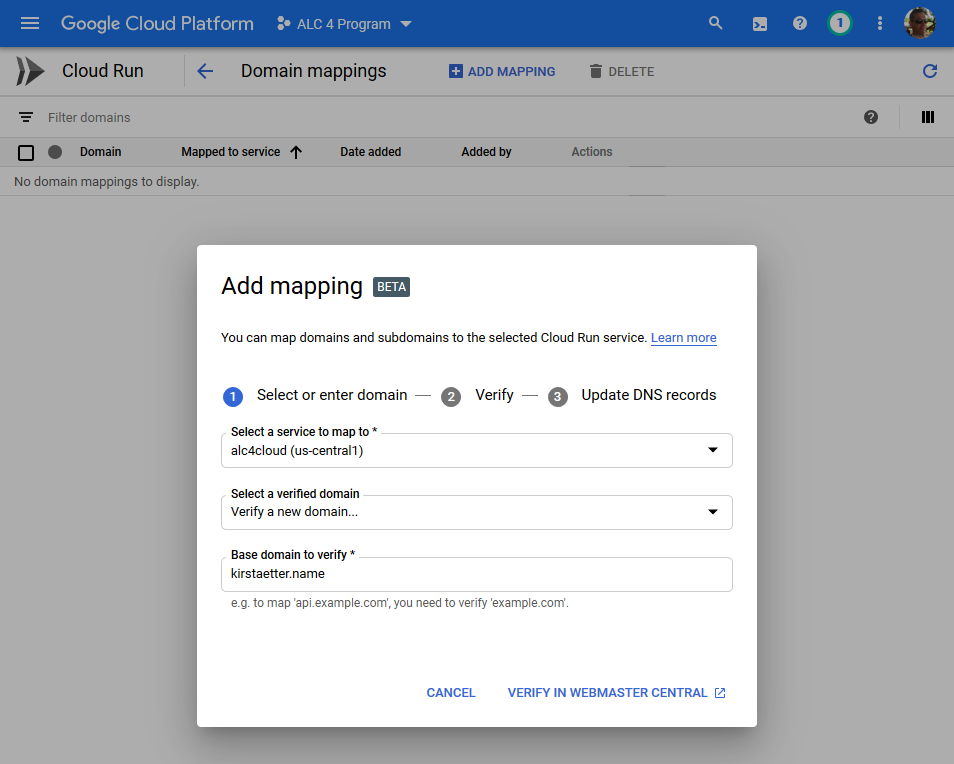The height and width of the screenshot is (764, 954).
Task: Click the CANCEL button
Action: 451,693
